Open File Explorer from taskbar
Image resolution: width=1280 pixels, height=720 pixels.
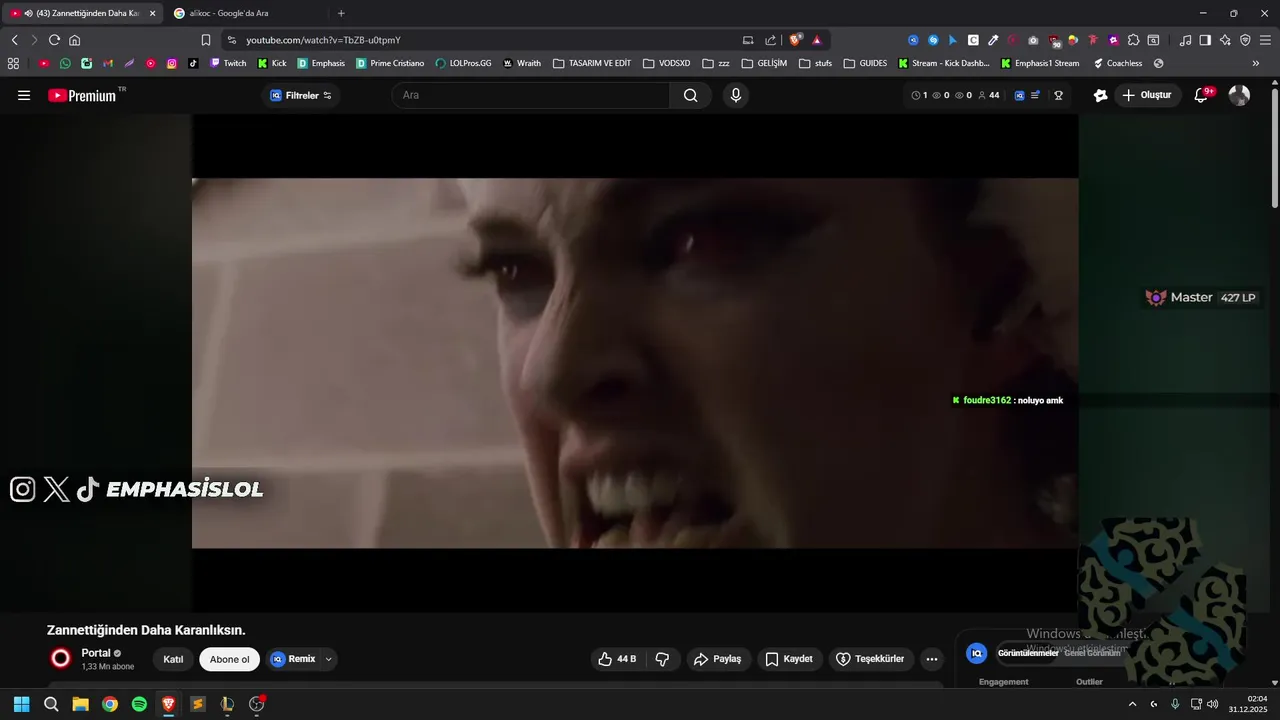pos(80,704)
